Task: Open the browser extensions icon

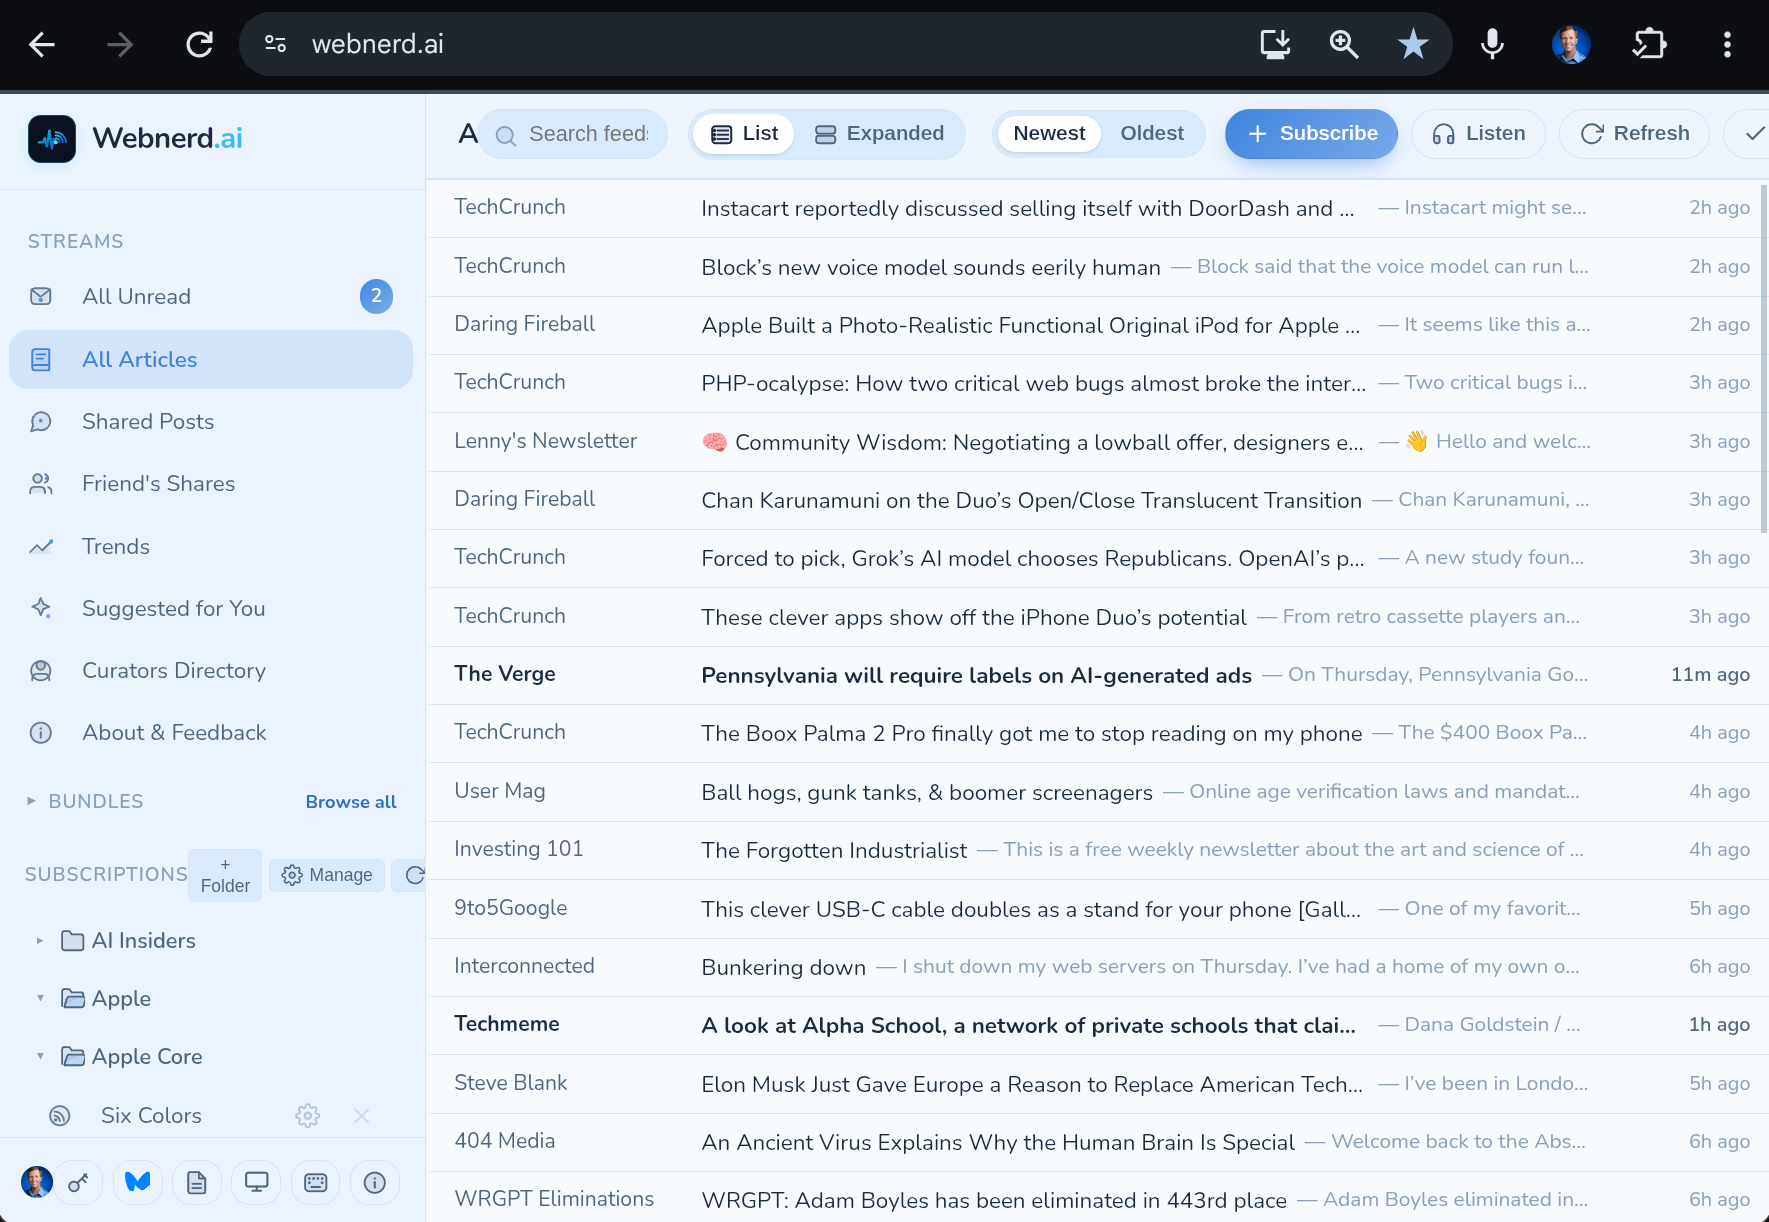Action: pos(1649,44)
